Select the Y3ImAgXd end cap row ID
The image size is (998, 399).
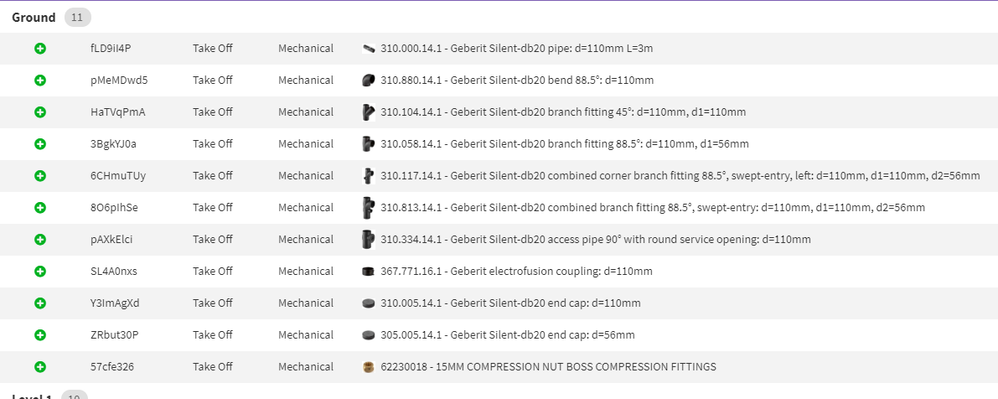tap(115, 303)
